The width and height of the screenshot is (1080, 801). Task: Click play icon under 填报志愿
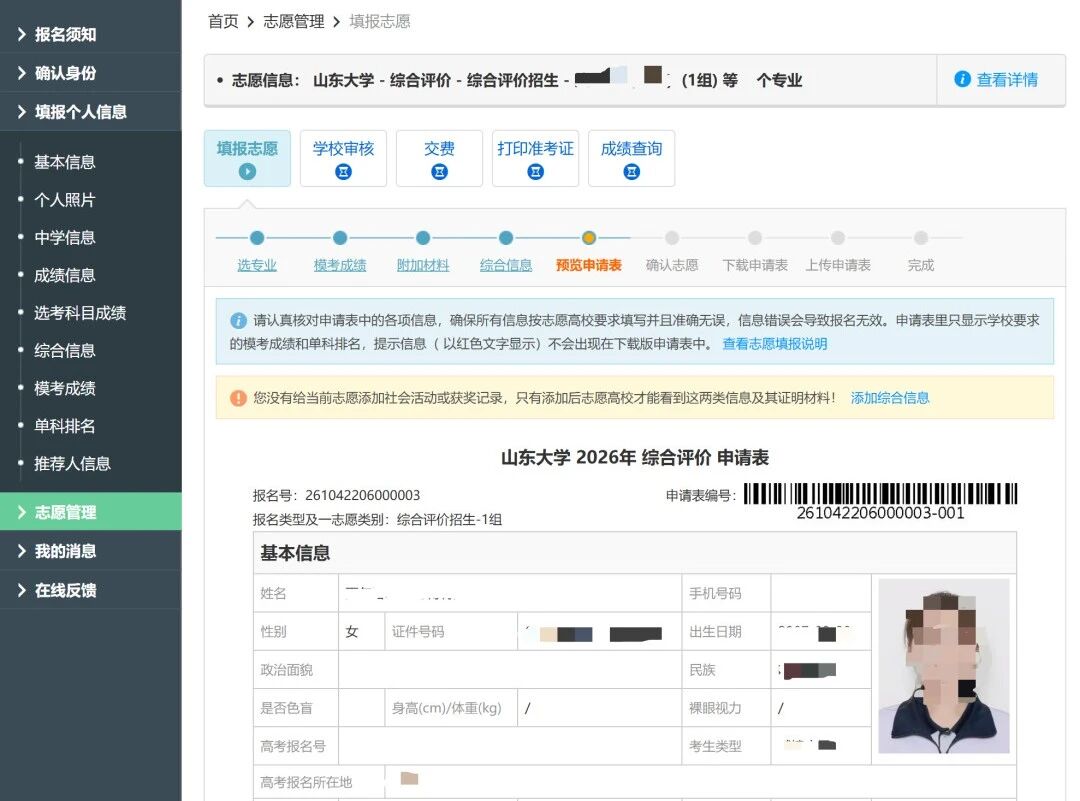tap(247, 171)
